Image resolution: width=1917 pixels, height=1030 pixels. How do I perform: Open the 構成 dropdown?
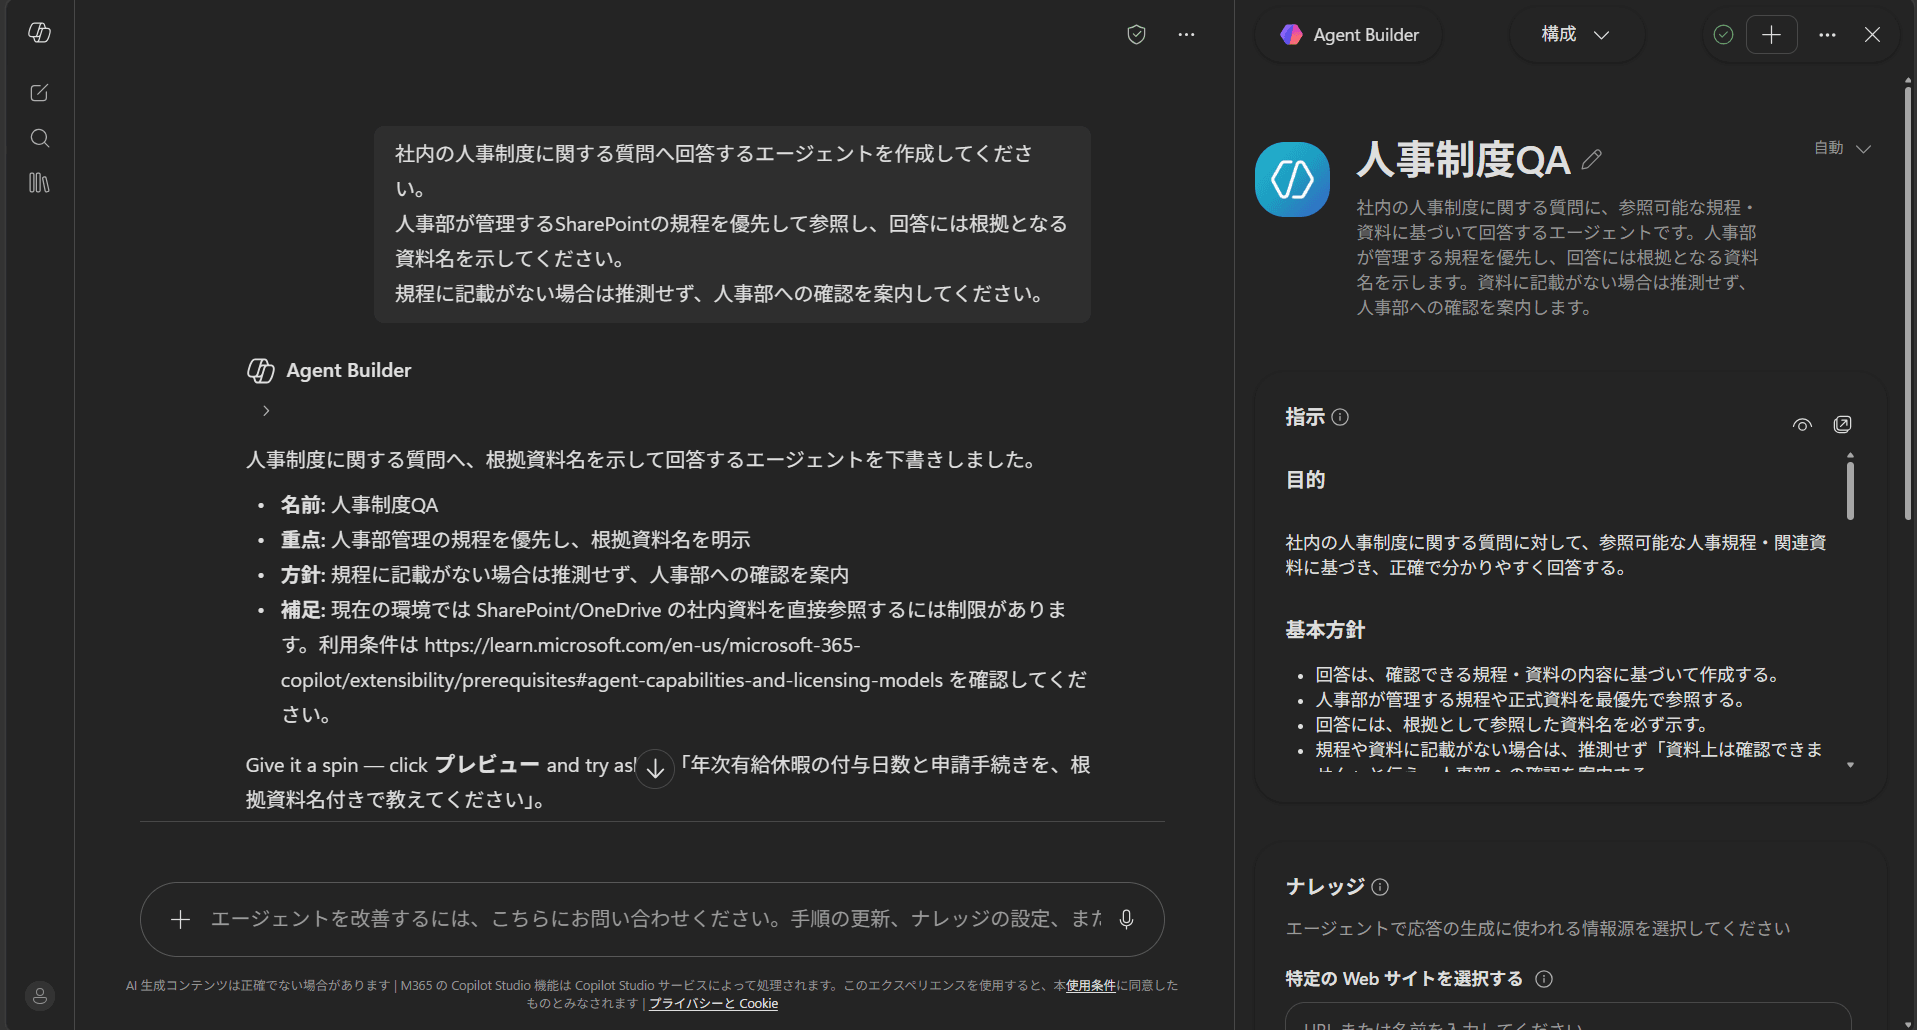coord(1576,35)
